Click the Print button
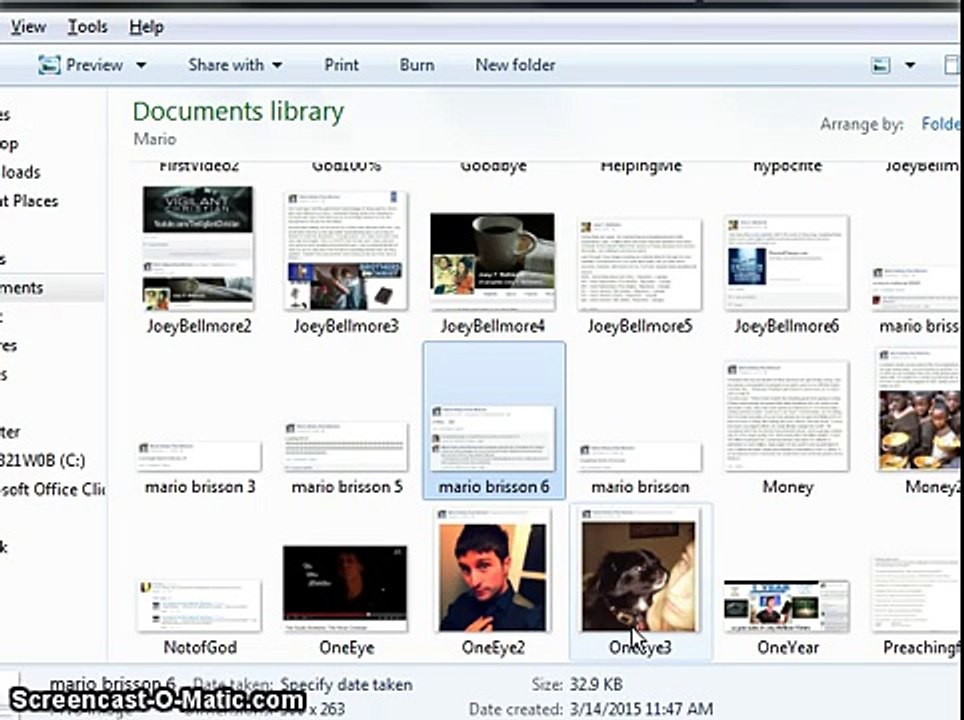 click(341, 65)
